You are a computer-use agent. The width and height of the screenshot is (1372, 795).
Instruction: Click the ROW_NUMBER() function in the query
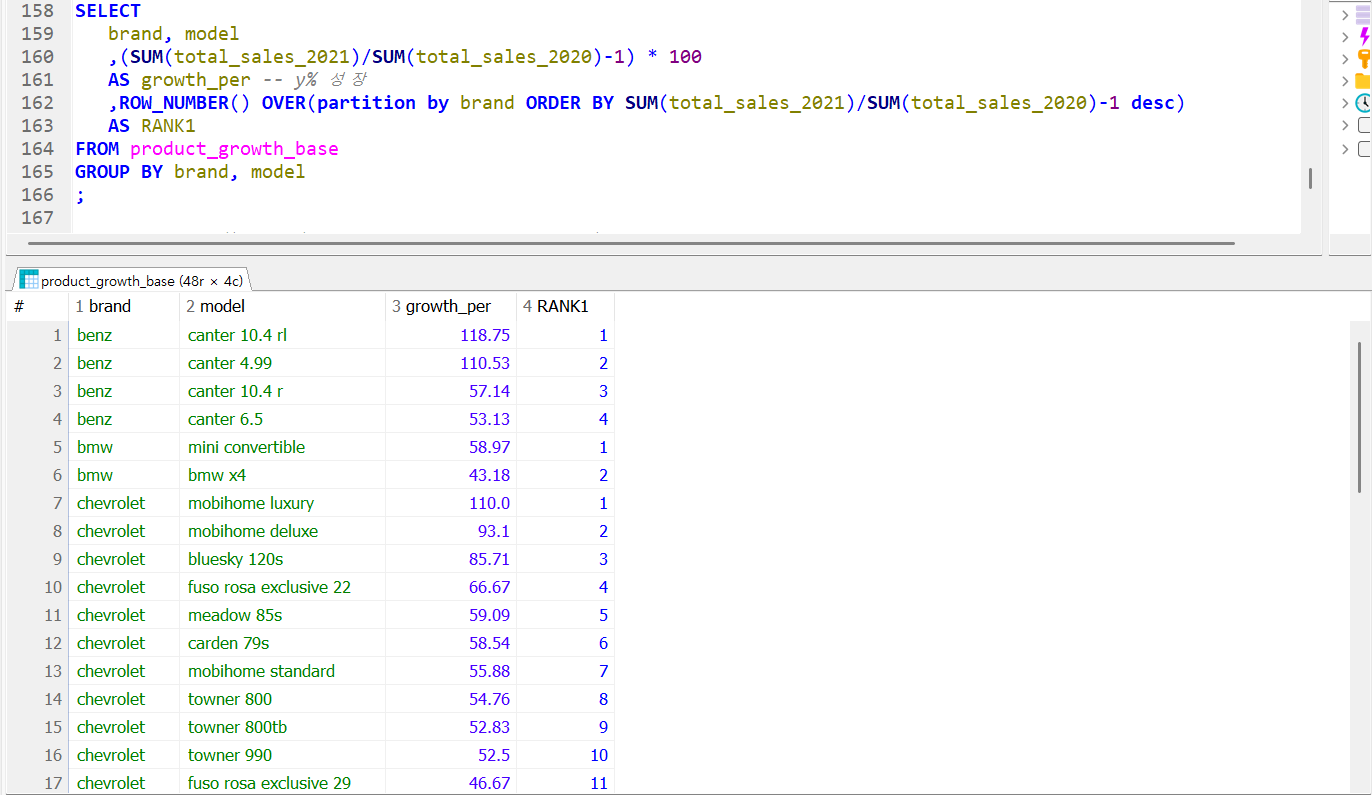pos(185,102)
